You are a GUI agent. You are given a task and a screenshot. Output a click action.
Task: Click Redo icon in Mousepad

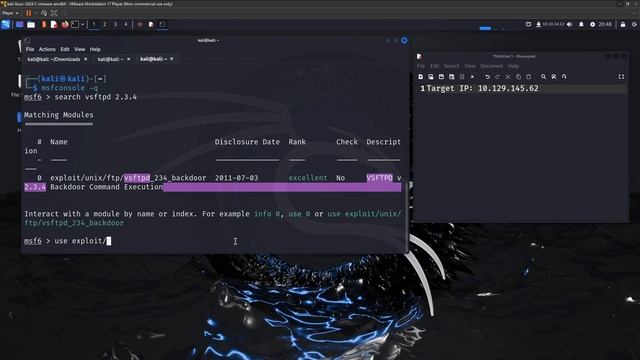click(x=498, y=77)
